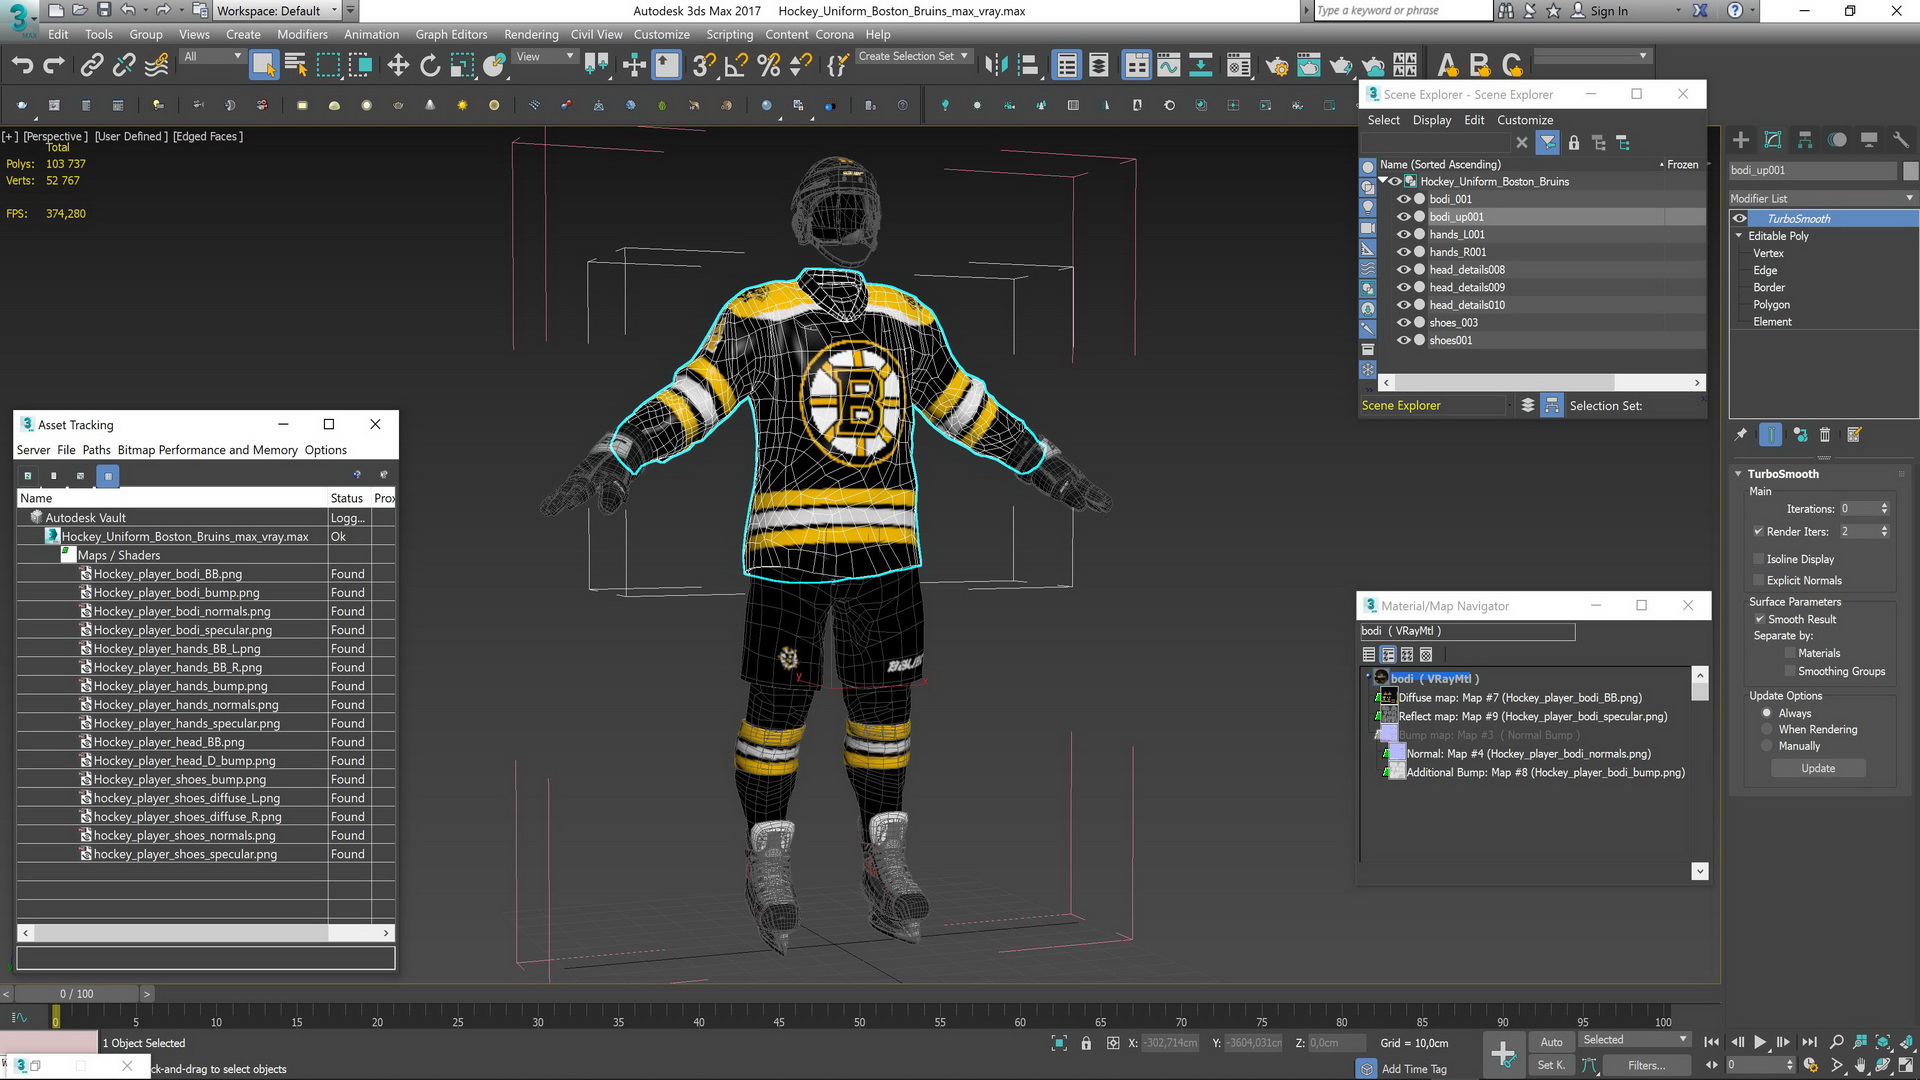Click the Undo arrow in main toolbar
The height and width of the screenshot is (1080, 1920).
(22, 66)
